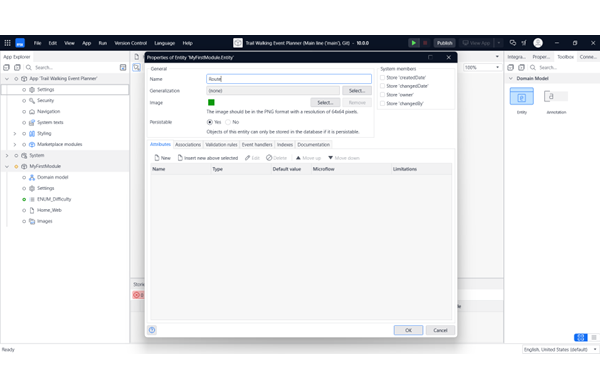
Task: Select Persistable Yes radio button
Action: [x=210, y=122]
